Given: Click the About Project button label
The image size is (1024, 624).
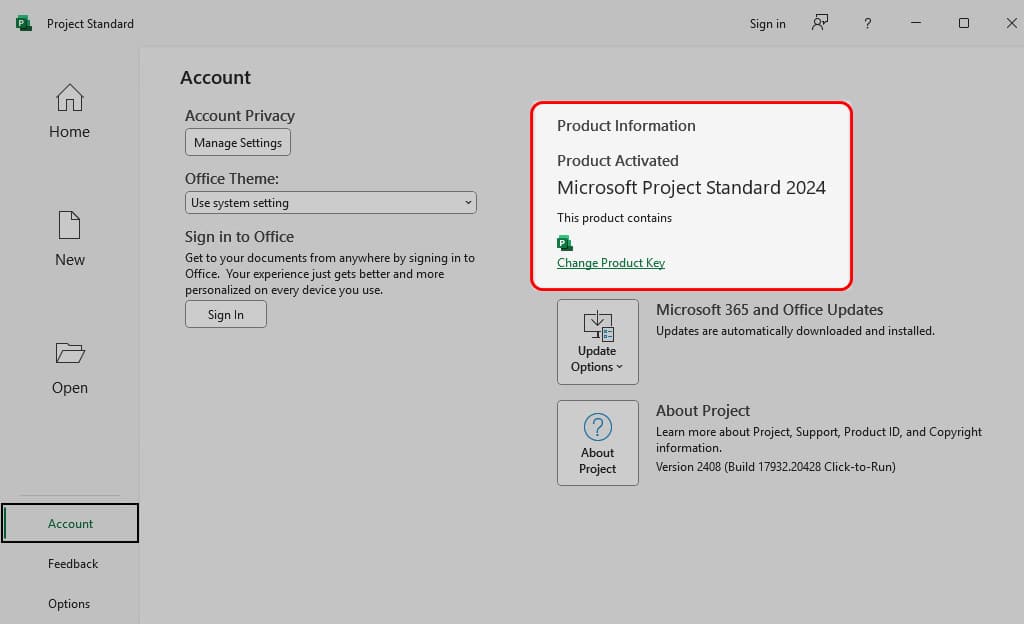Looking at the screenshot, I should click(598, 461).
